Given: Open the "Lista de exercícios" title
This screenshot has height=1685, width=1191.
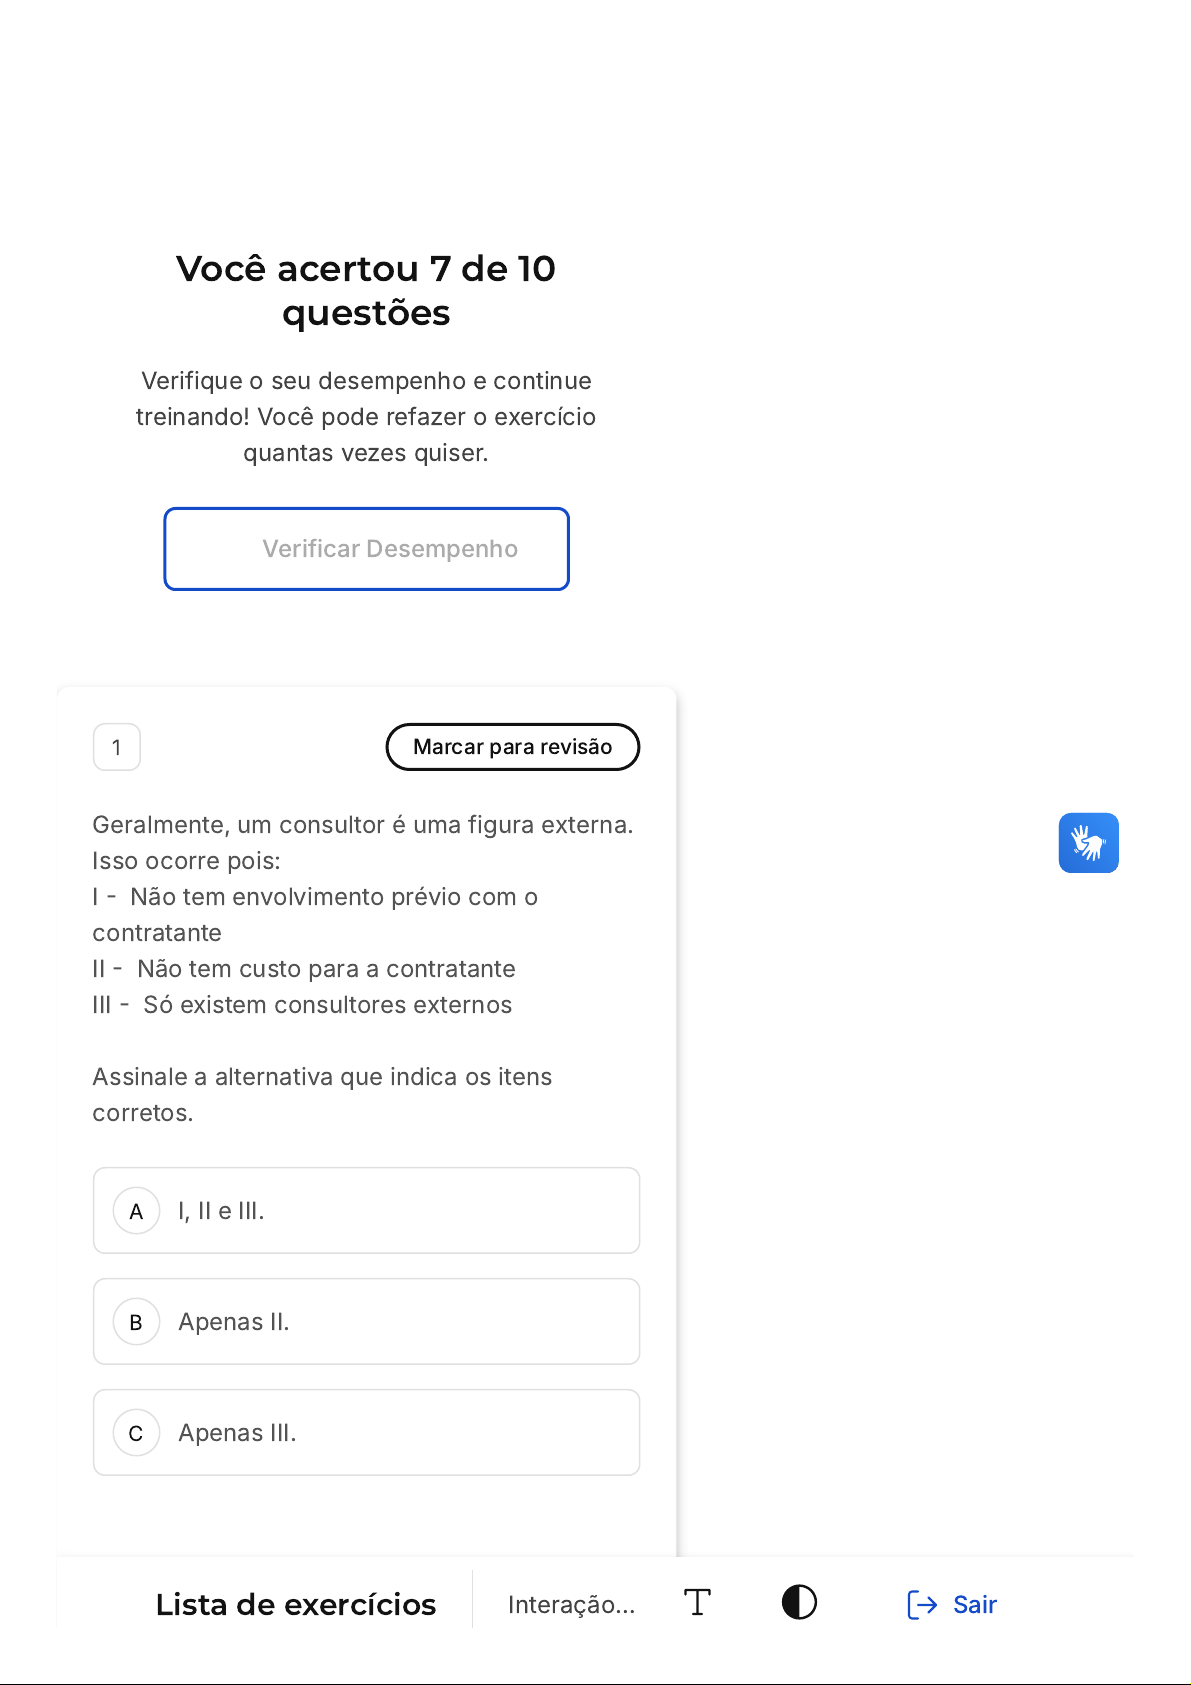Looking at the screenshot, I should coord(296,1604).
